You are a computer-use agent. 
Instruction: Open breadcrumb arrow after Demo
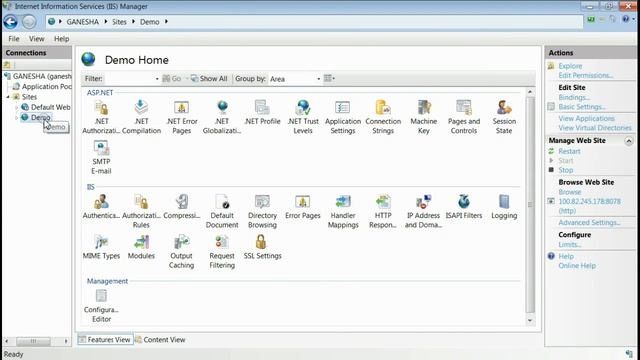[x=166, y=22]
